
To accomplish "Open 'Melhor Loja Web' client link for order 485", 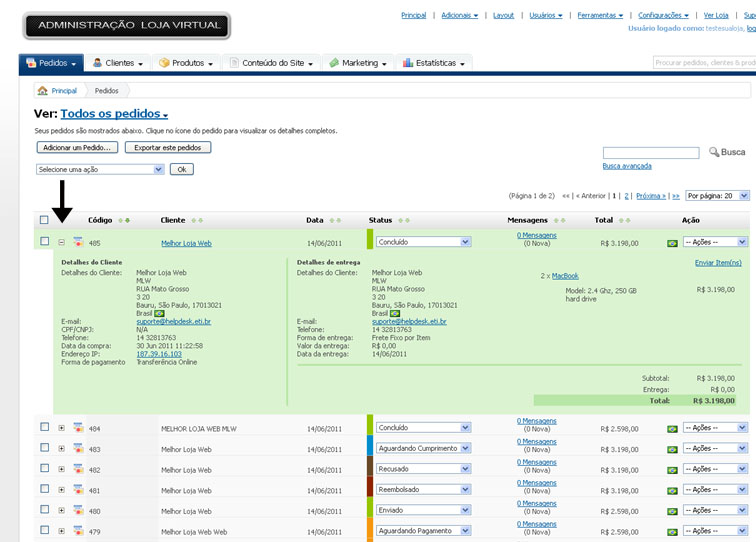I will [186, 244].
